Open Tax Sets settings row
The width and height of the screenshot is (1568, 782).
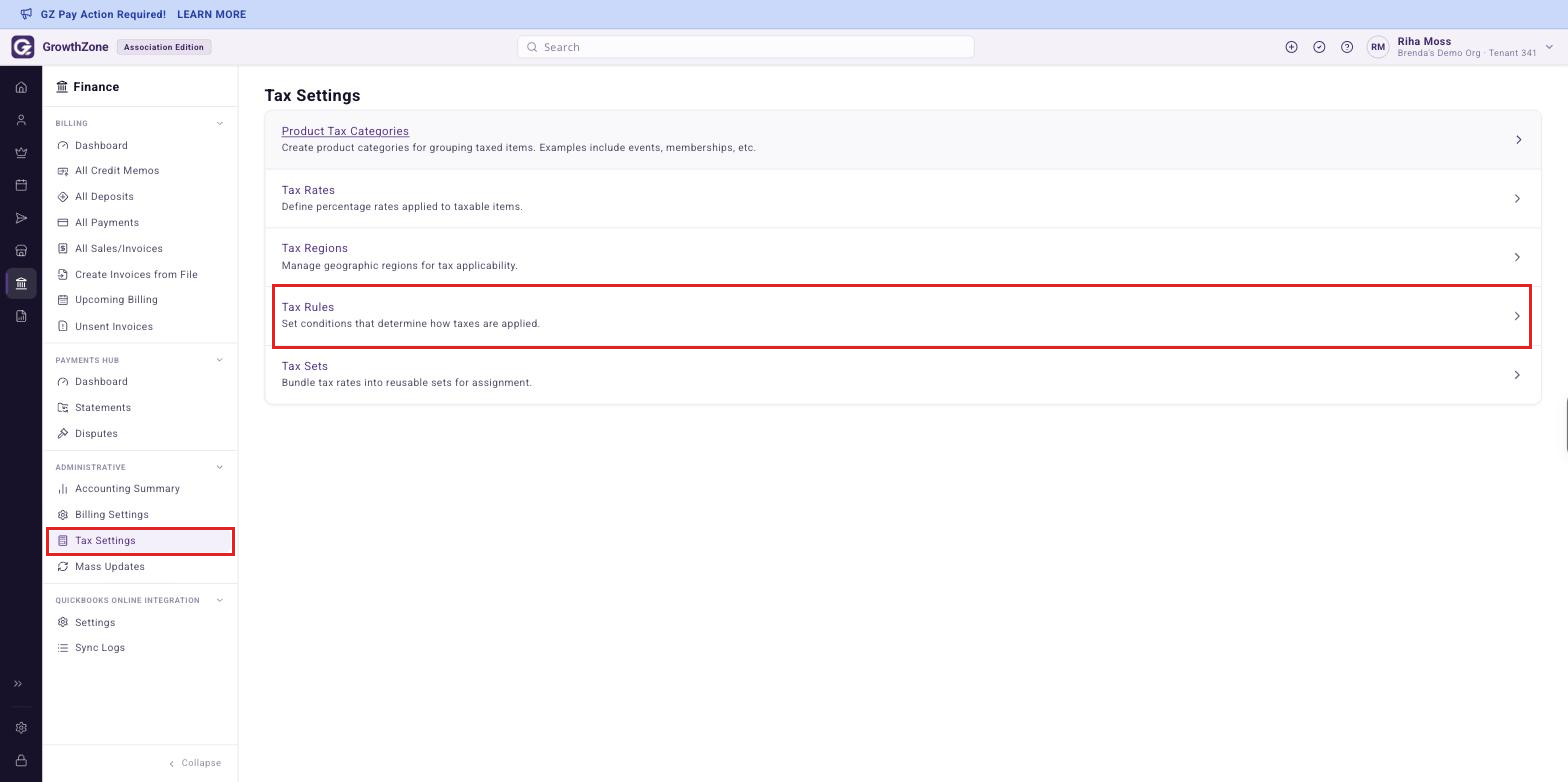(902, 375)
